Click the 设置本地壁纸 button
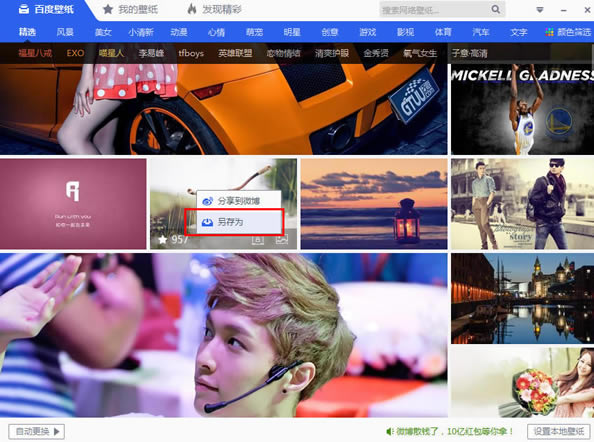 pos(559,431)
